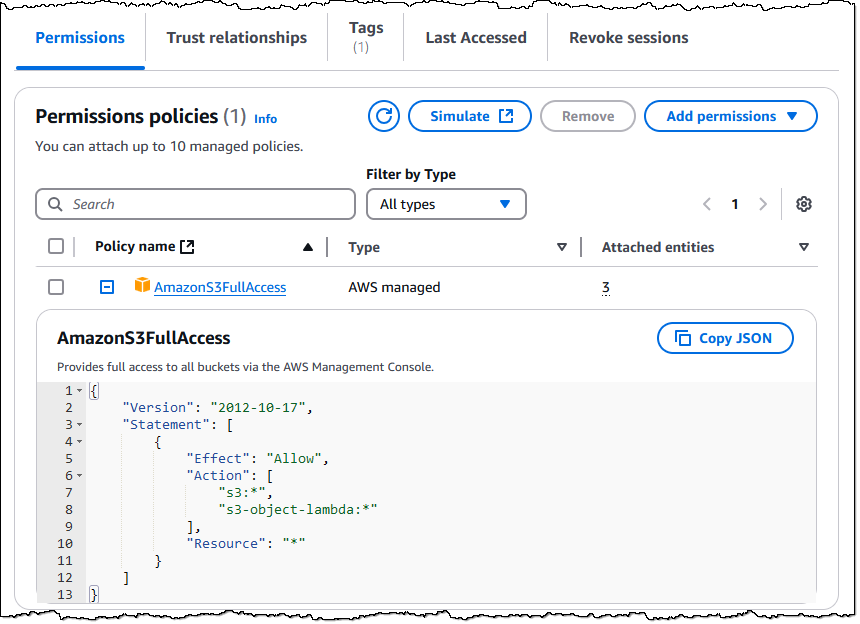Click the orange AmazonS3FullAccess policy cube icon
The height and width of the screenshot is (624, 860).
[x=142, y=285]
